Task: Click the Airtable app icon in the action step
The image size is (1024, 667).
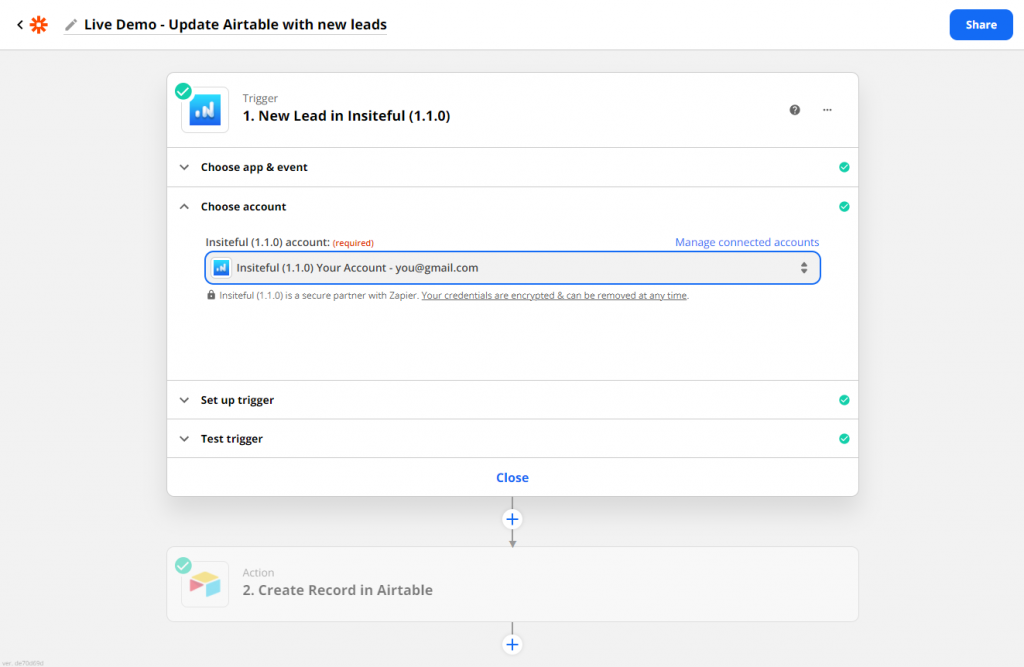Action: pos(205,584)
